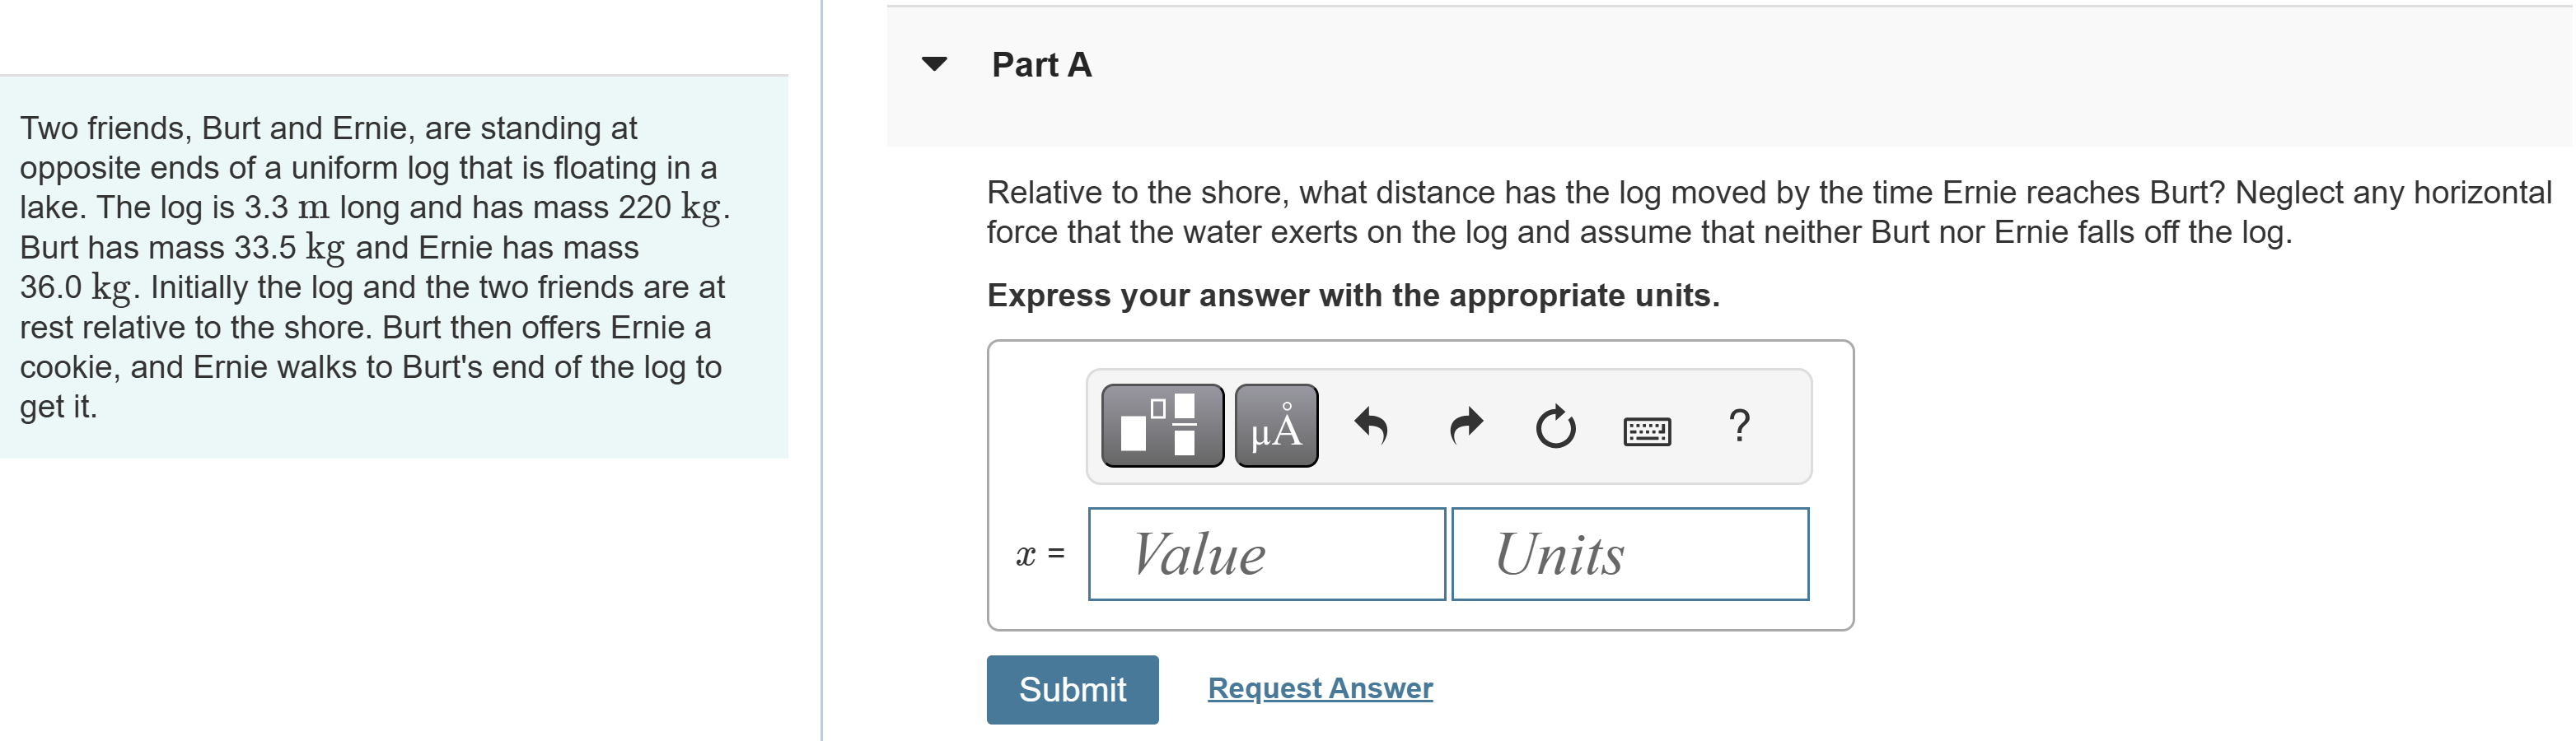Focus the Units input field

[1629, 554]
